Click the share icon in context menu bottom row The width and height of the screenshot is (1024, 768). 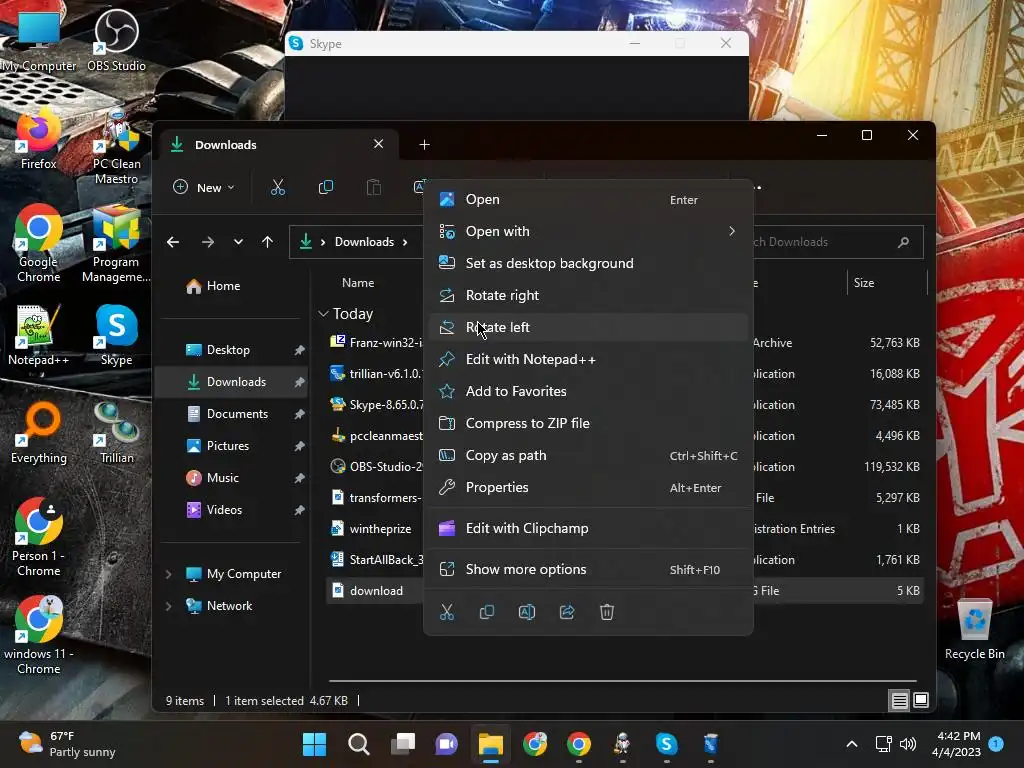pos(567,612)
